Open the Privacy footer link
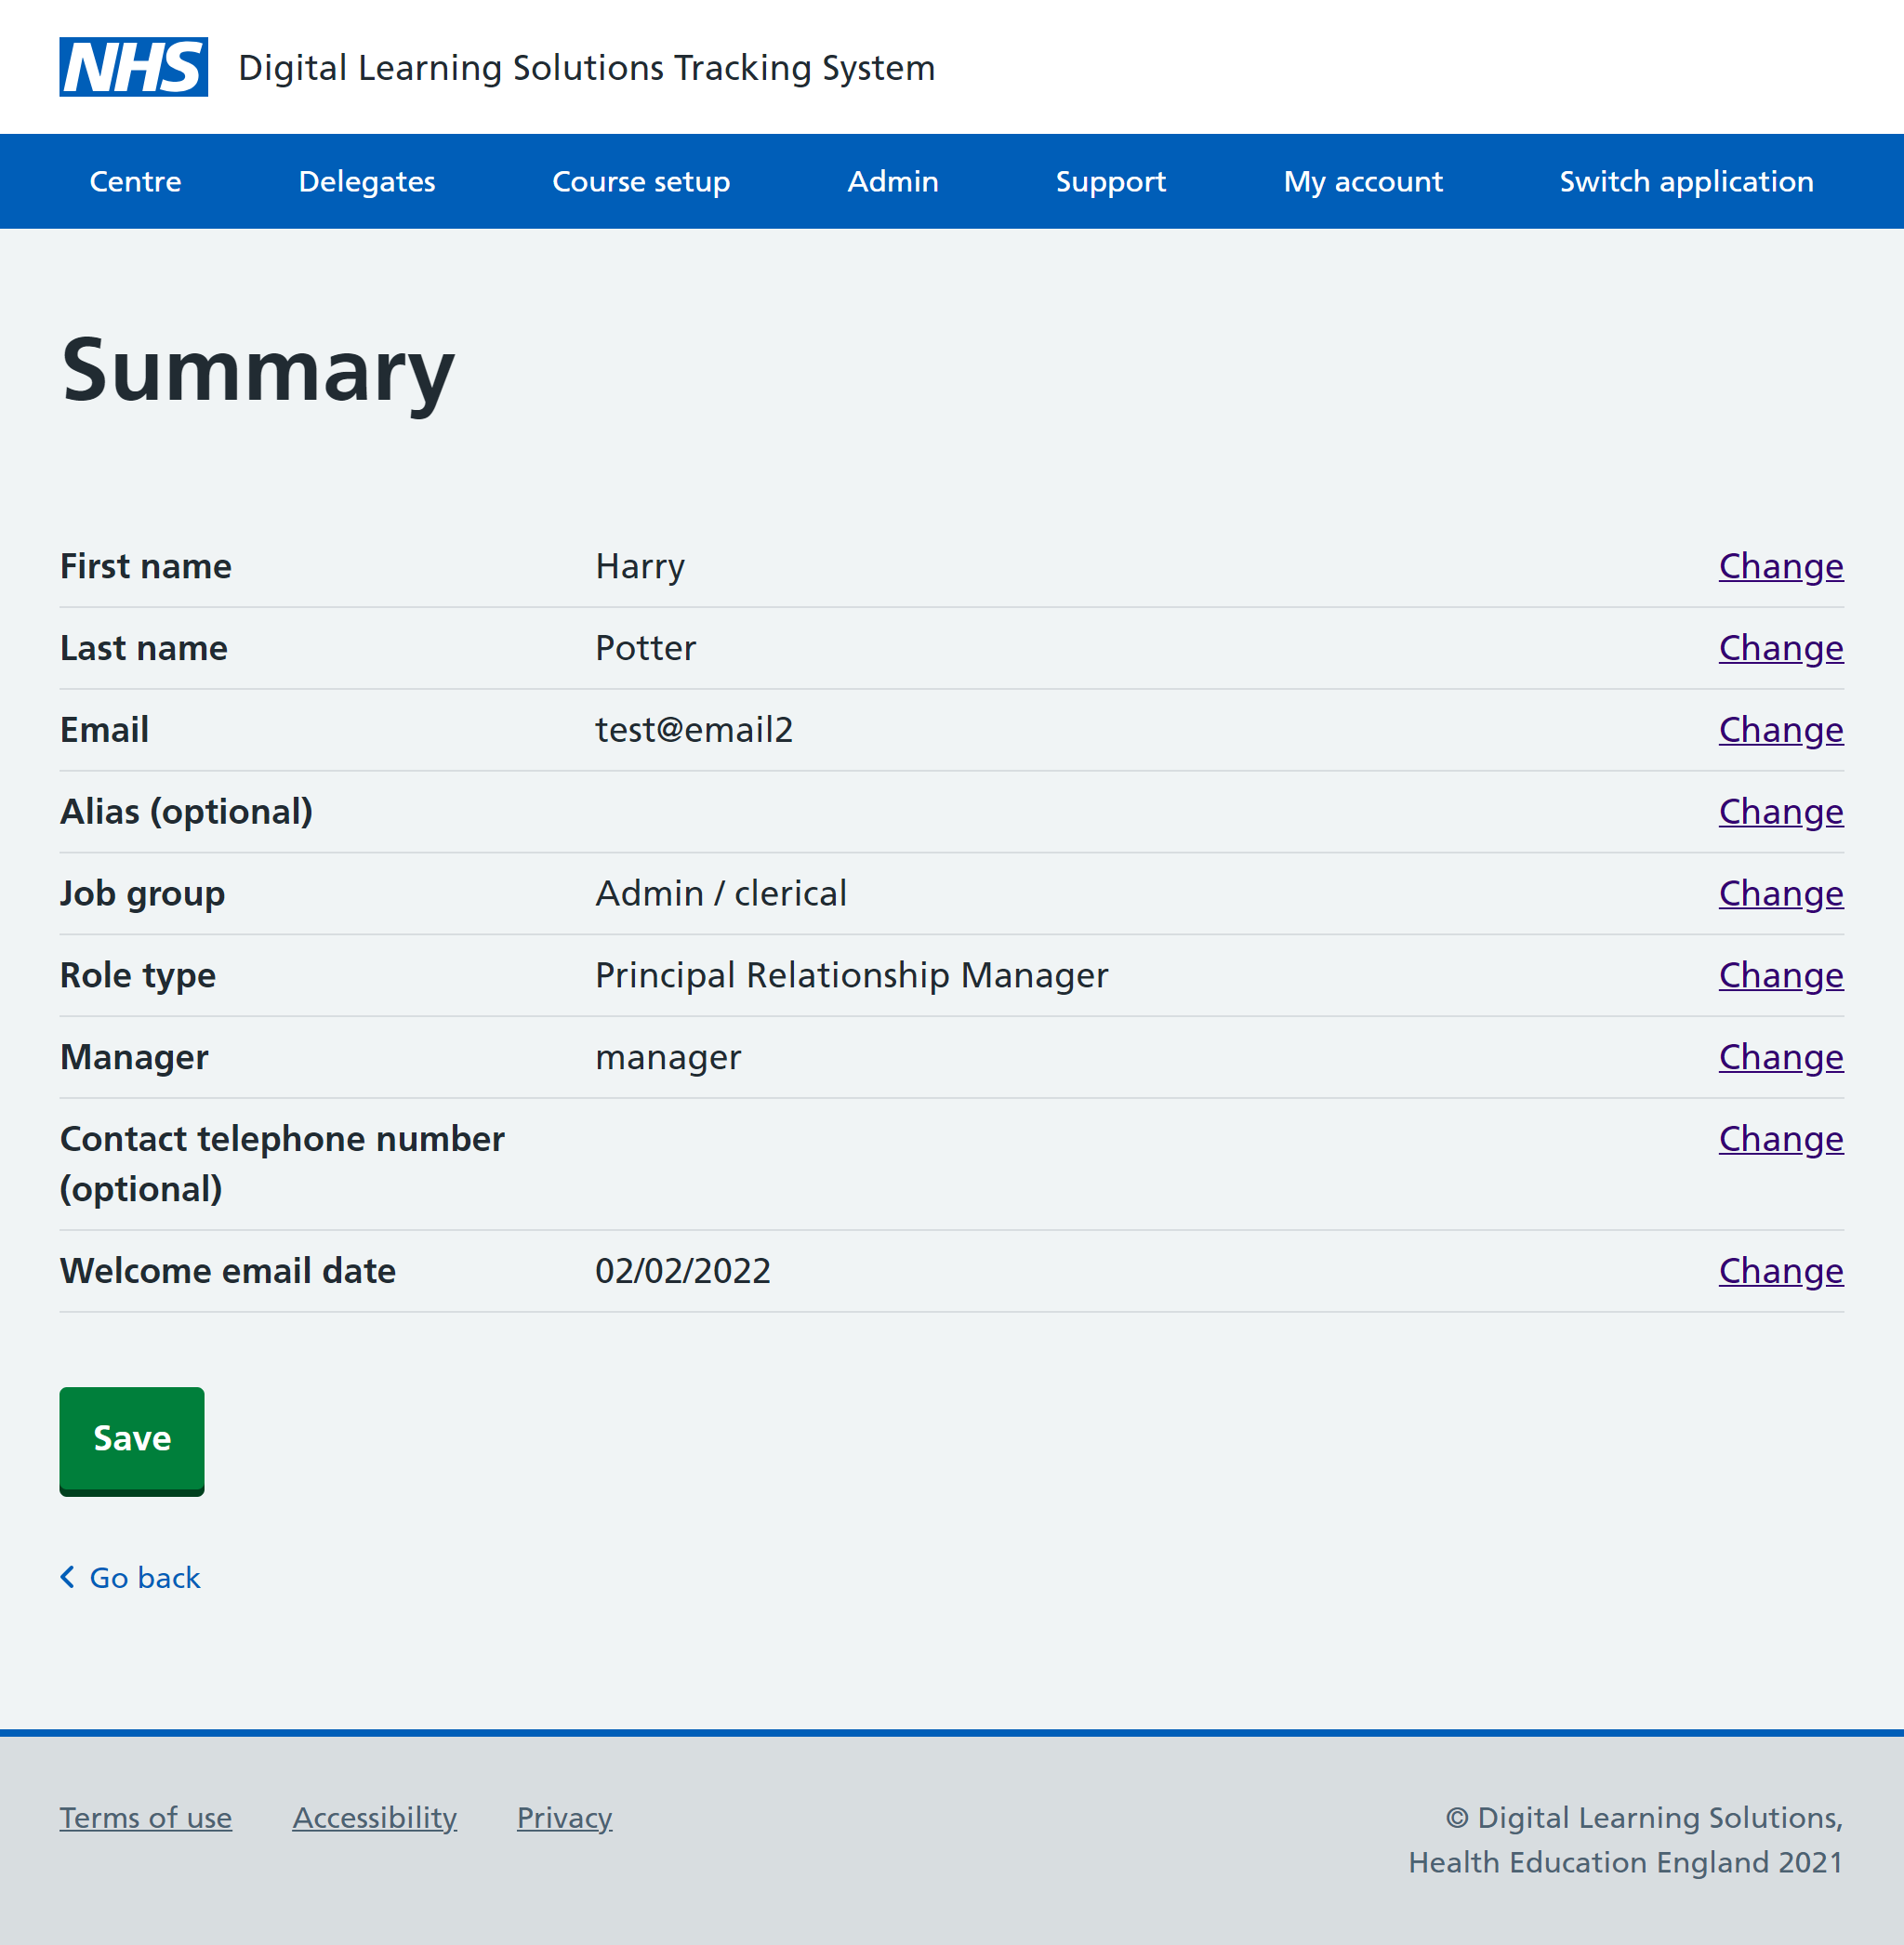Image resolution: width=1904 pixels, height=1945 pixels. click(564, 1817)
